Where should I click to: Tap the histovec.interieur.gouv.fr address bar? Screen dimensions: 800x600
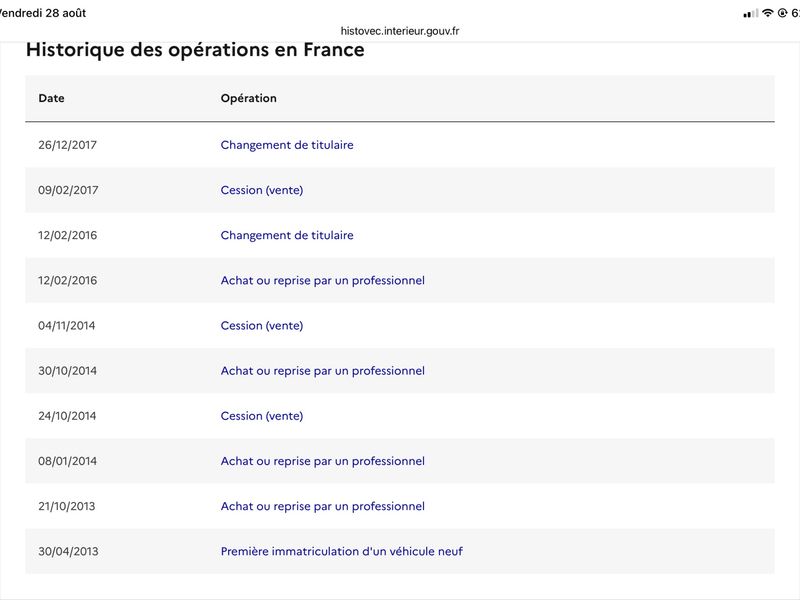pos(399,31)
